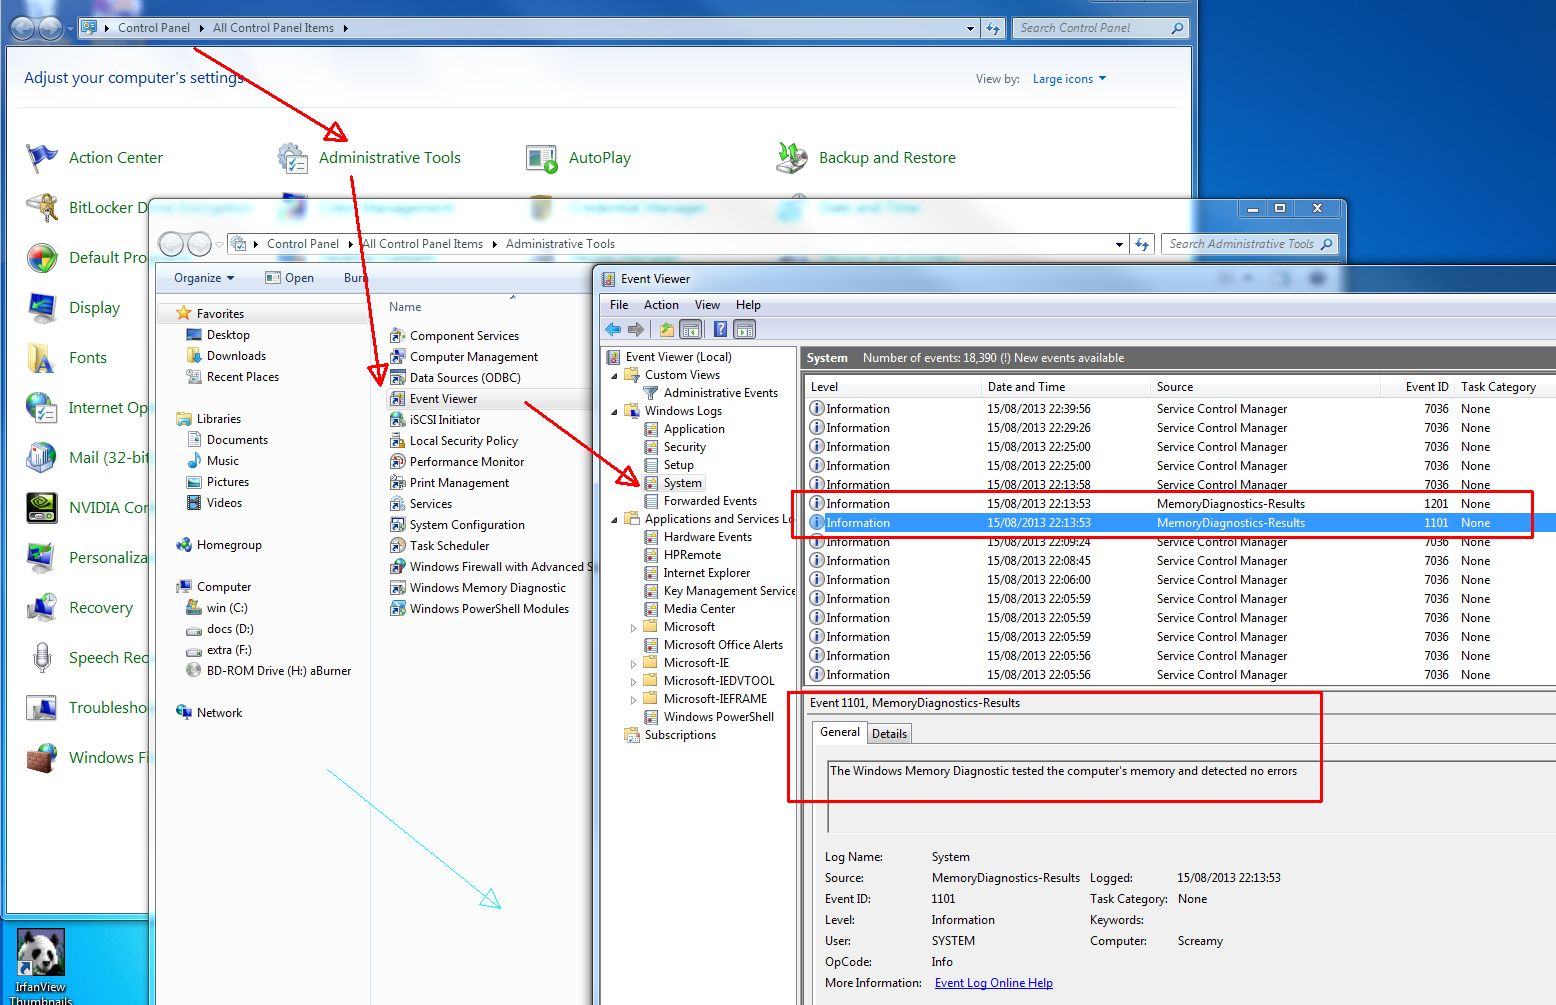Select MemoryDiagnostics-Results event 1201 row
Viewport: 1556px width, 1005px height.
(1180, 504)
